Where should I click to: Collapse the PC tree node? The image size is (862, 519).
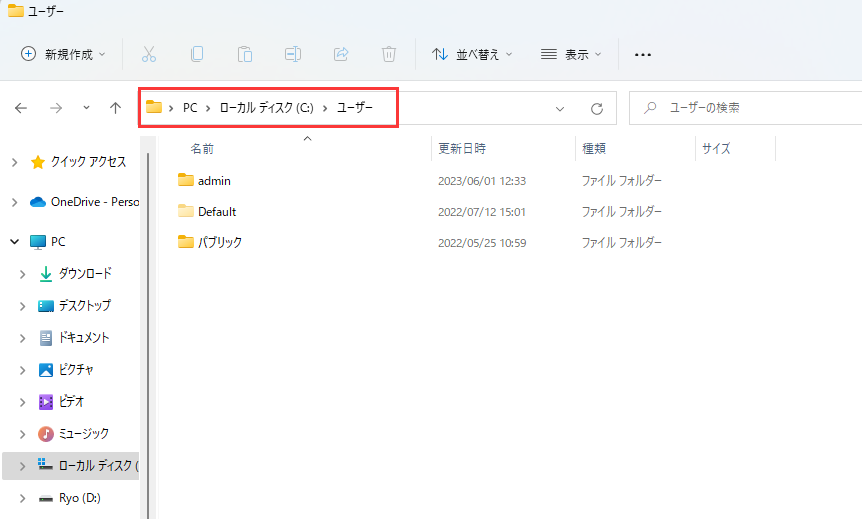(15, 241)
